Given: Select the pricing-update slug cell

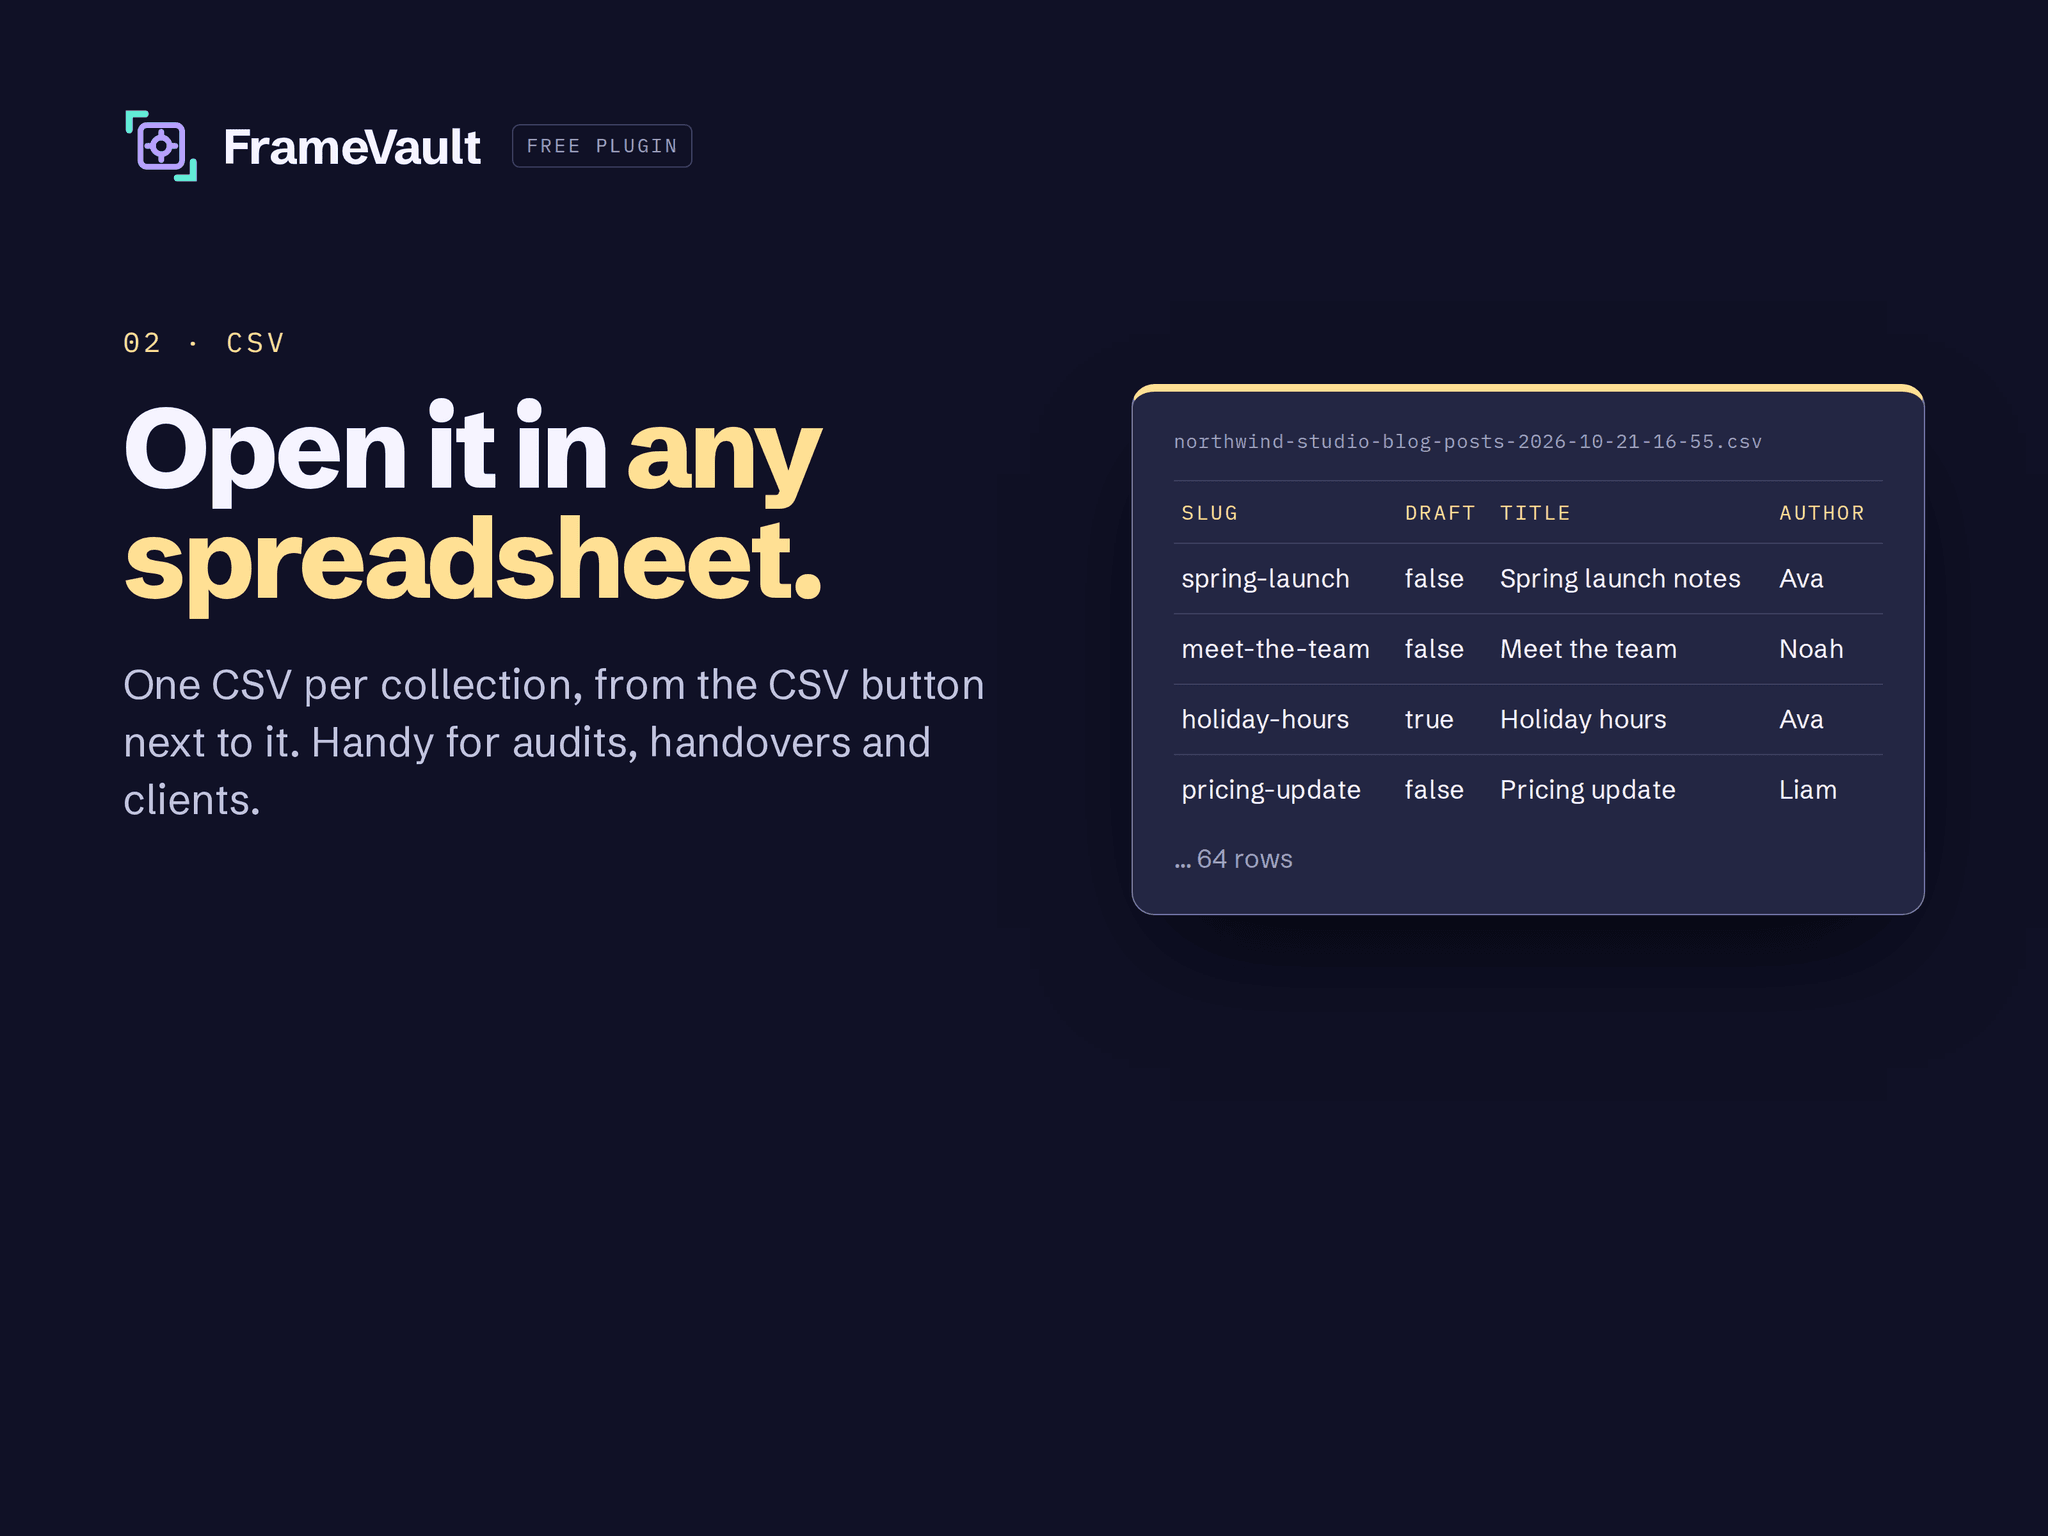Looking at the screenshot, I should [x=1271, y=790].
